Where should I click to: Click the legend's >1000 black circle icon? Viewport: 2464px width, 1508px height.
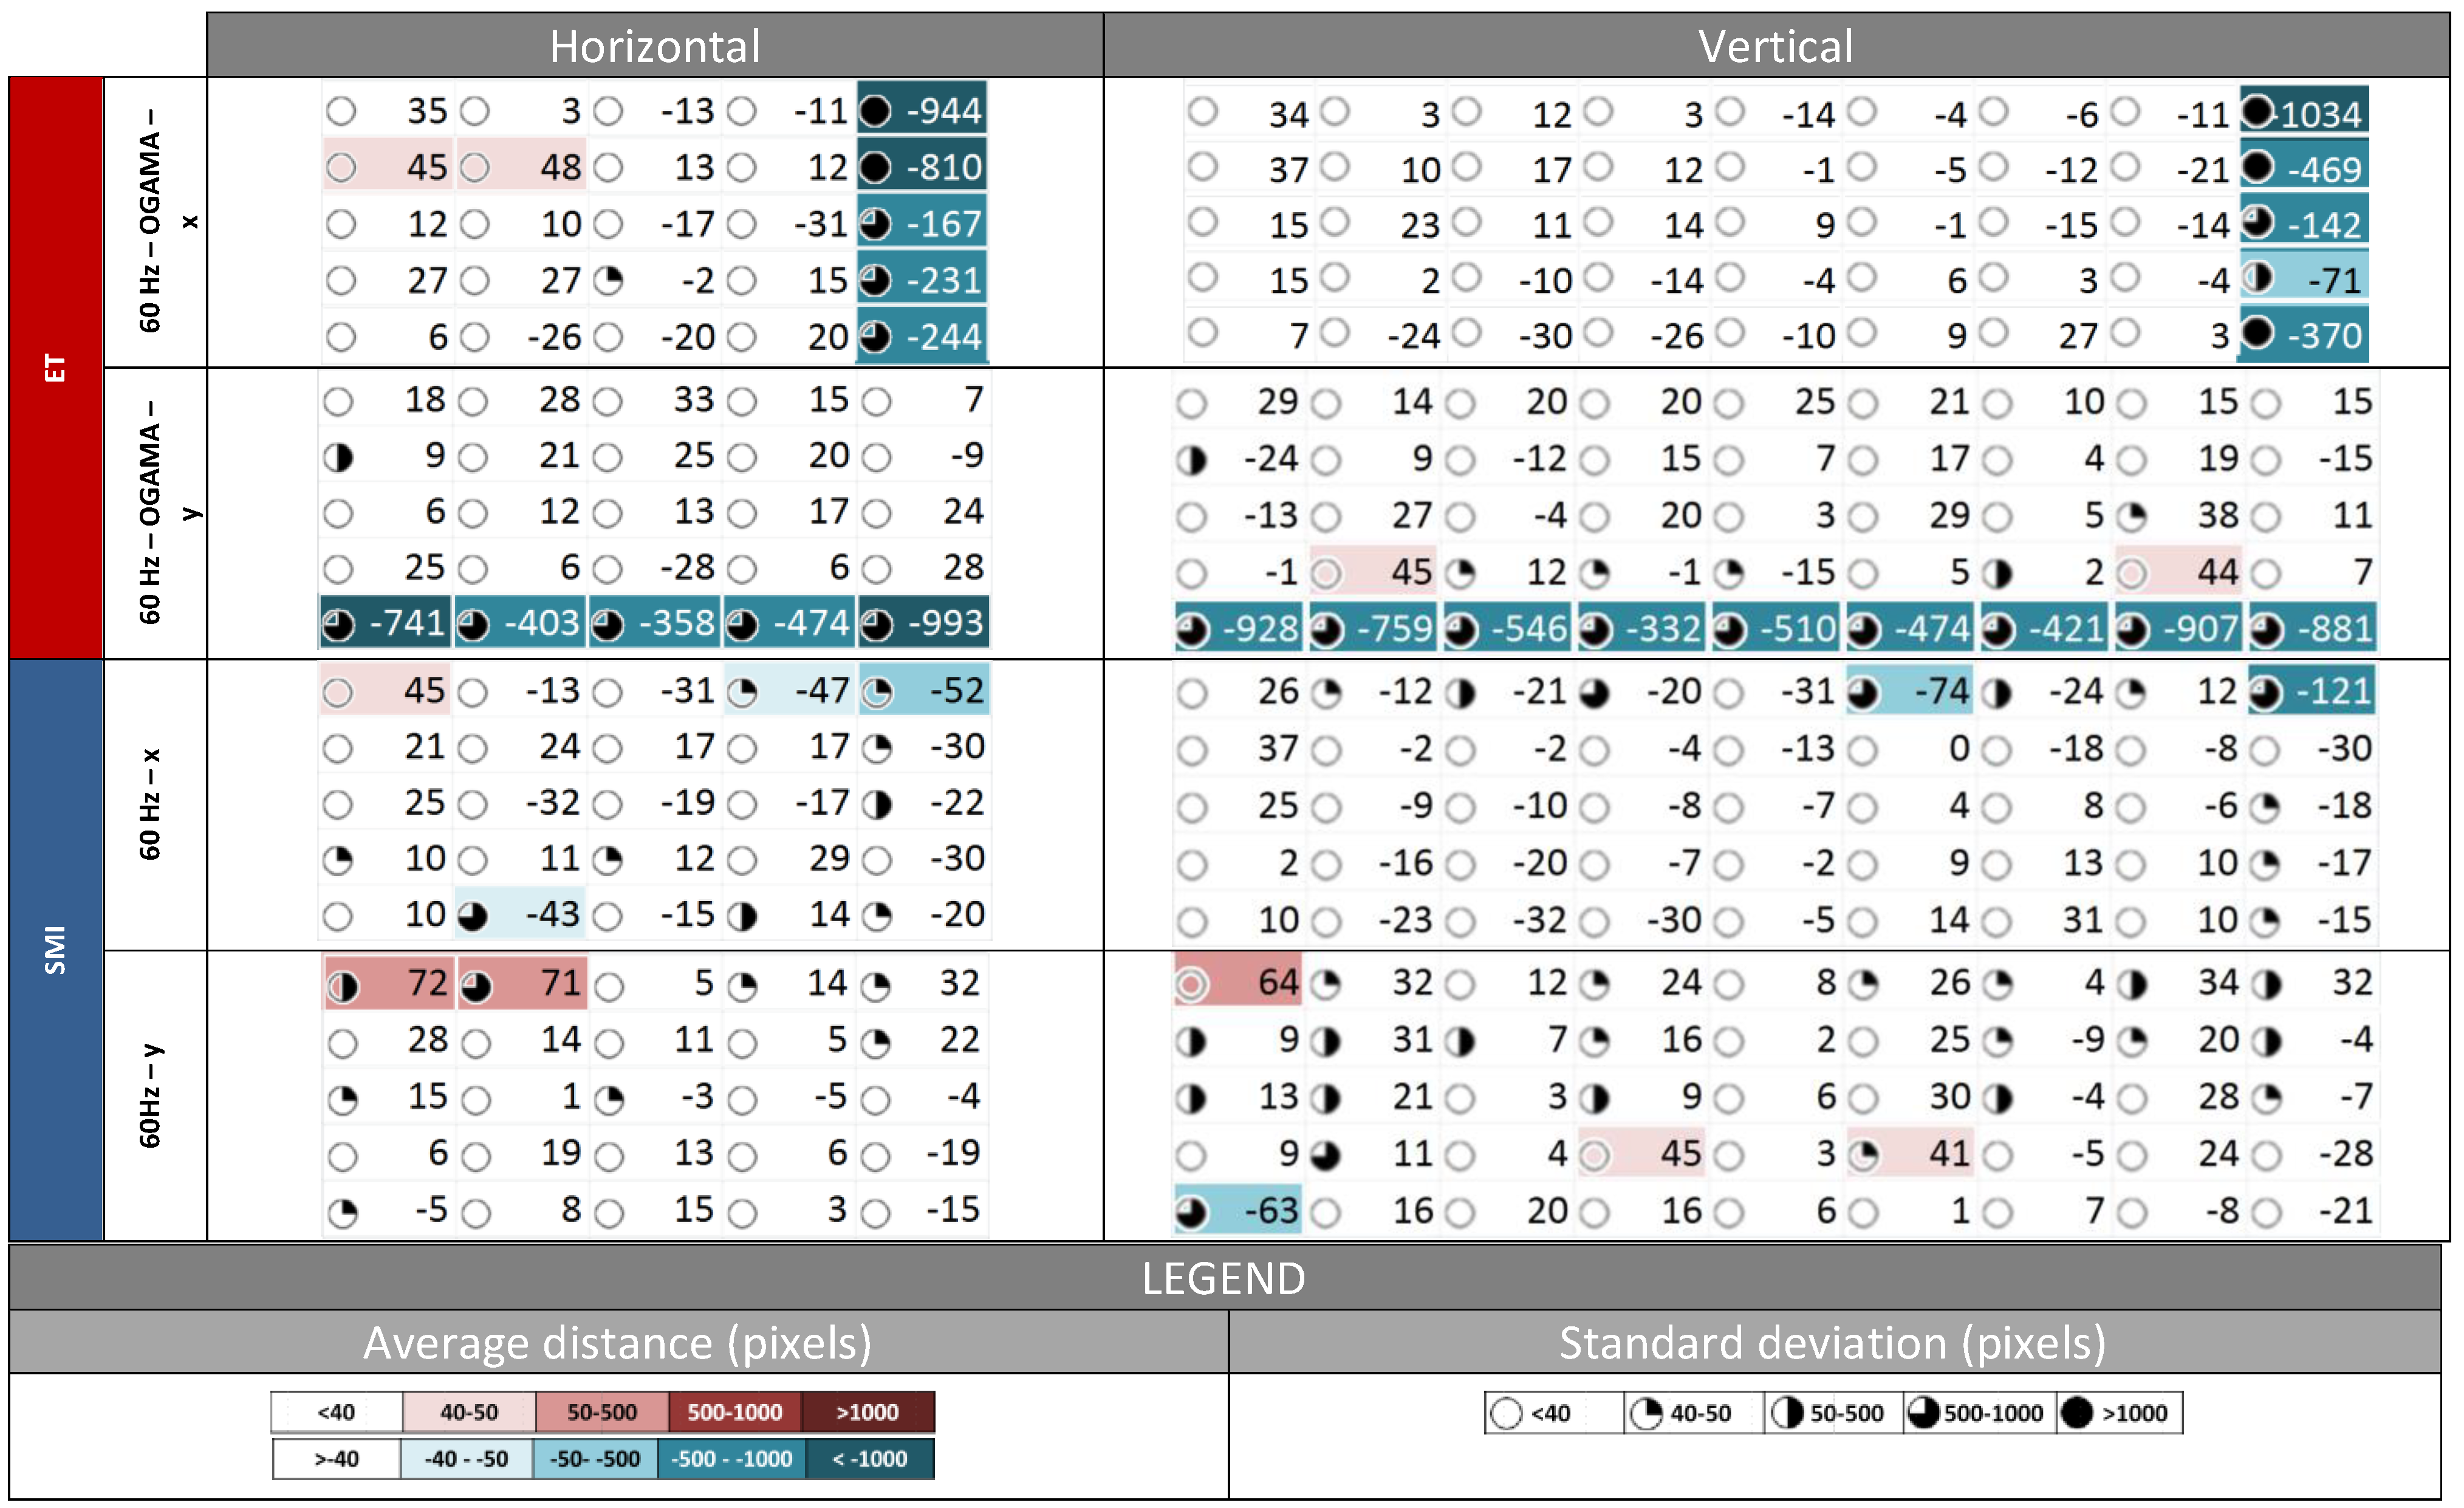coord(2077,1413)
